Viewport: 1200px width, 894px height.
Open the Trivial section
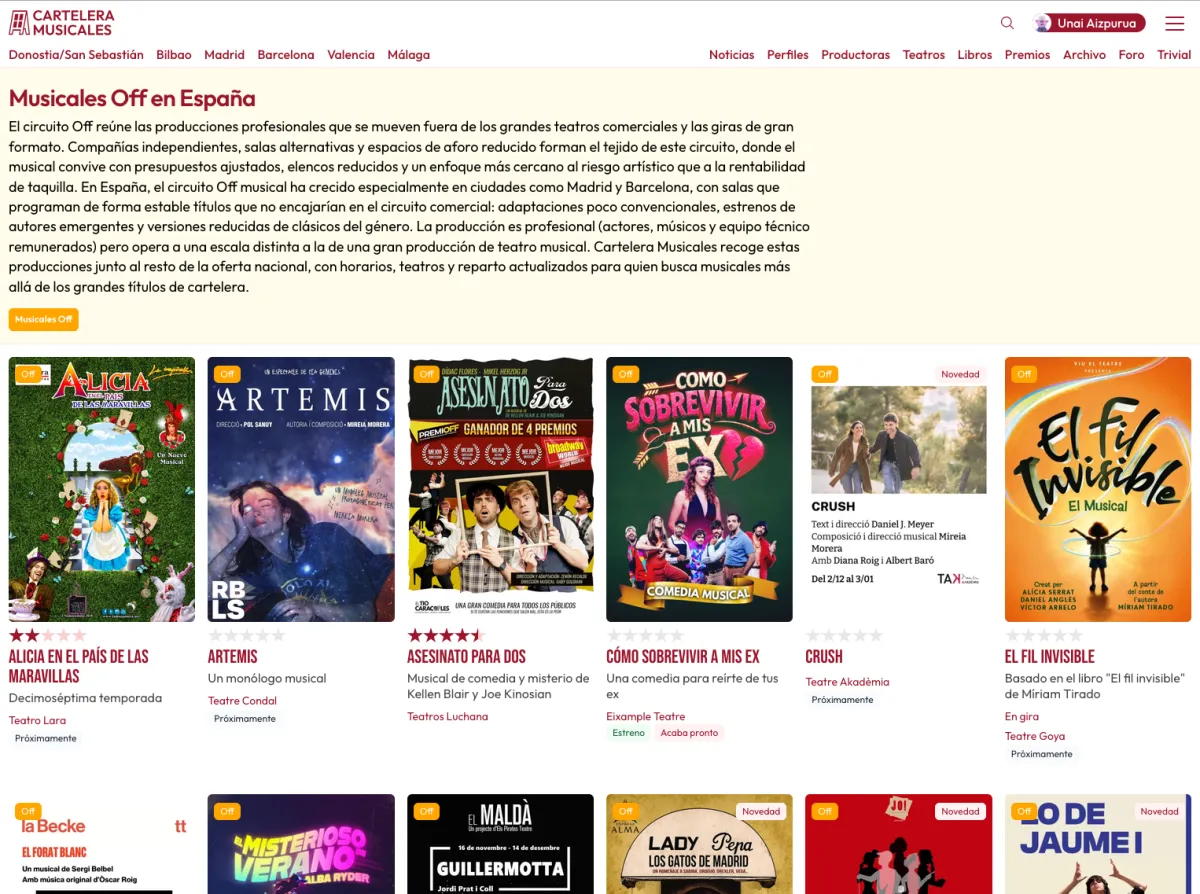tap(1174, 55)
